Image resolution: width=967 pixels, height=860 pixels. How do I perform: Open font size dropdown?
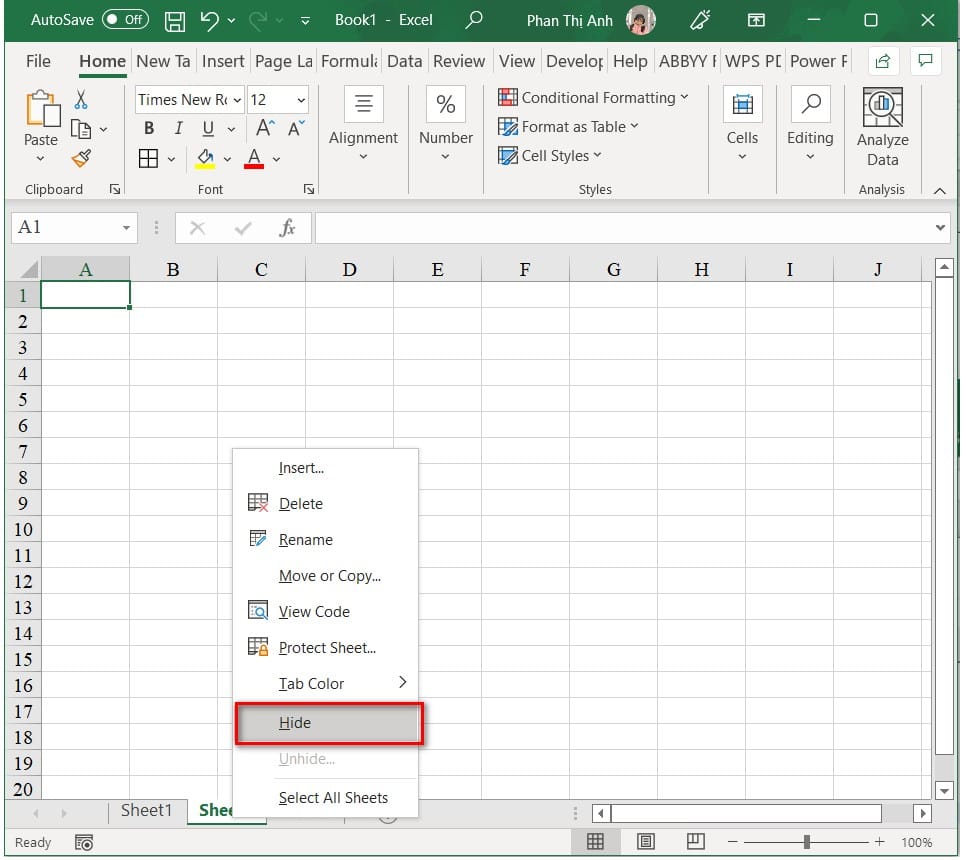click(301, 100)
